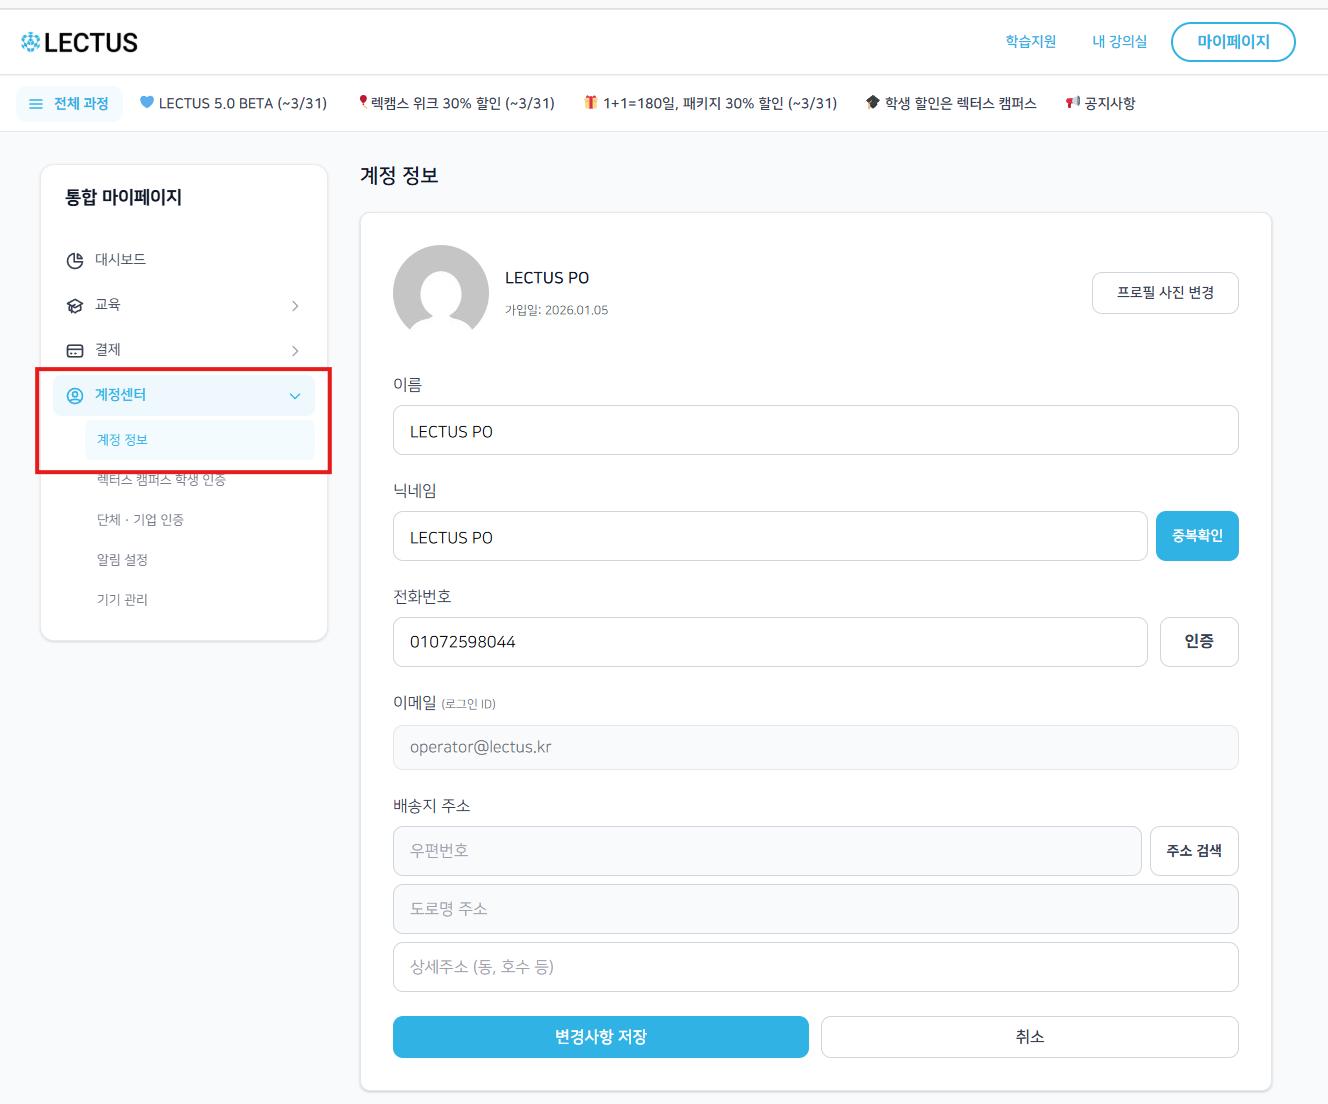Click the 프로필 사진 변경 button

[1165, 293]
